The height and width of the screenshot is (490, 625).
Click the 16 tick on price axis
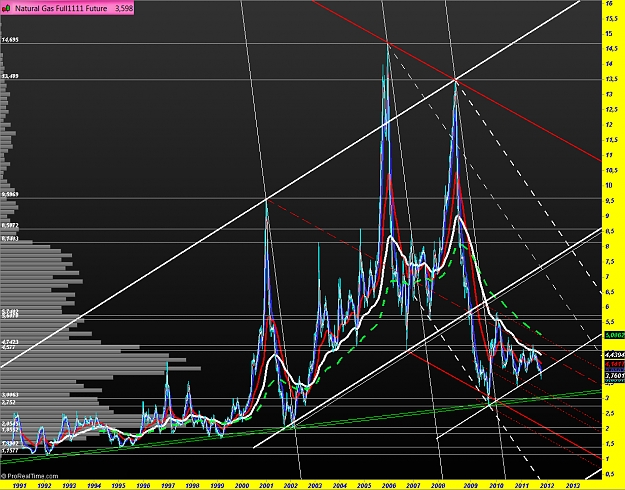tap(609, 3)
